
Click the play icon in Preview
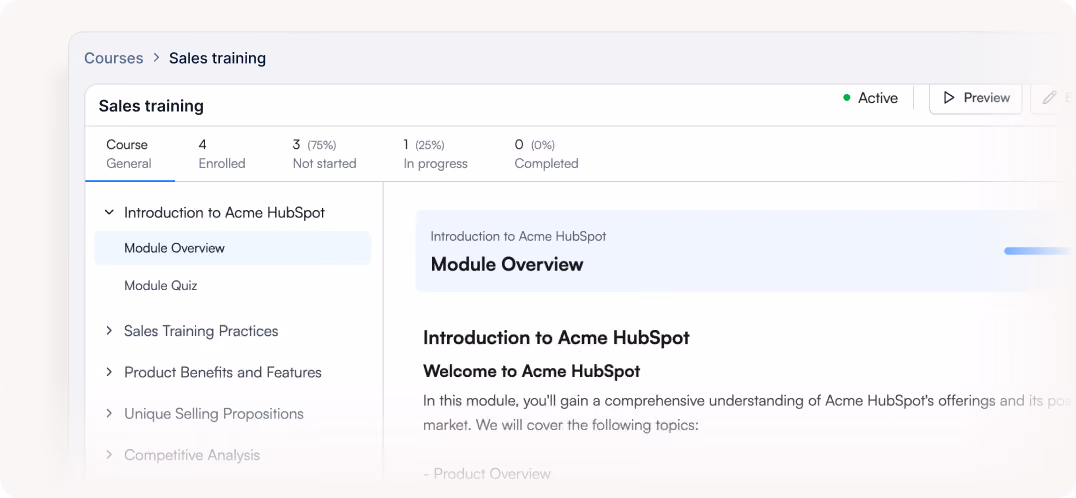tap(949, 98)
